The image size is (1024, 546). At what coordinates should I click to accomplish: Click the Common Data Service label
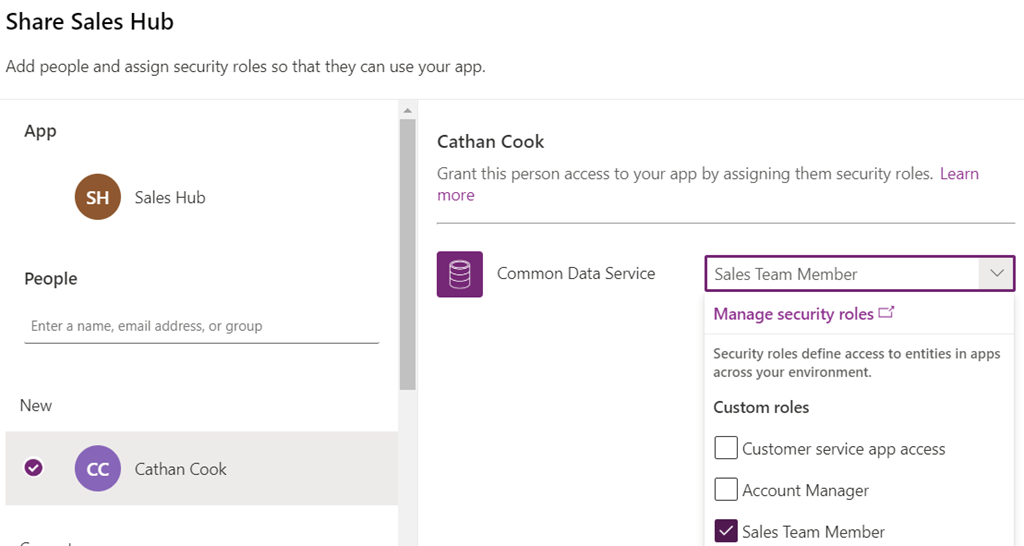coord(576,273)
